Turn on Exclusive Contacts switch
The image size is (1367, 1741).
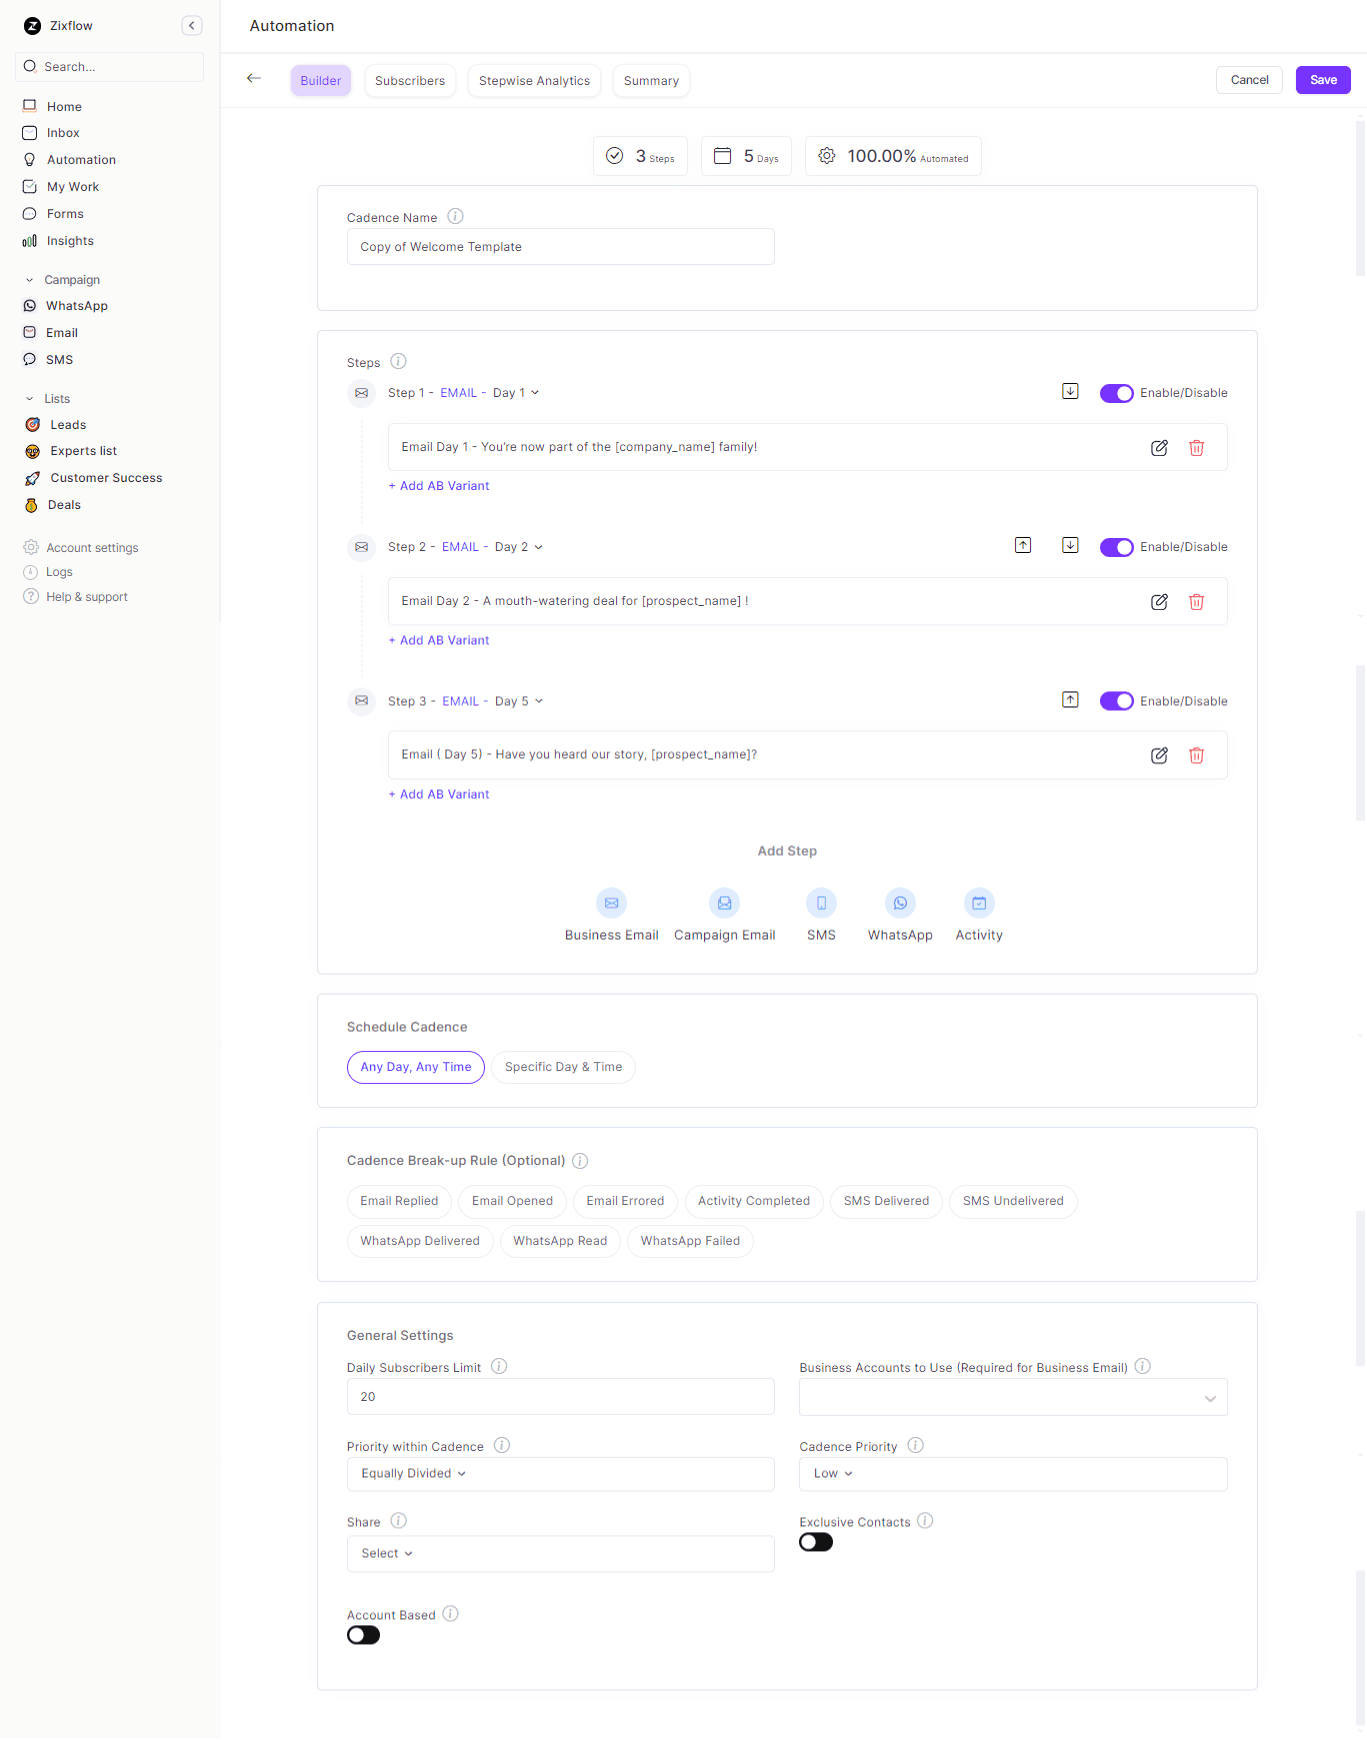click(816, 1542)
